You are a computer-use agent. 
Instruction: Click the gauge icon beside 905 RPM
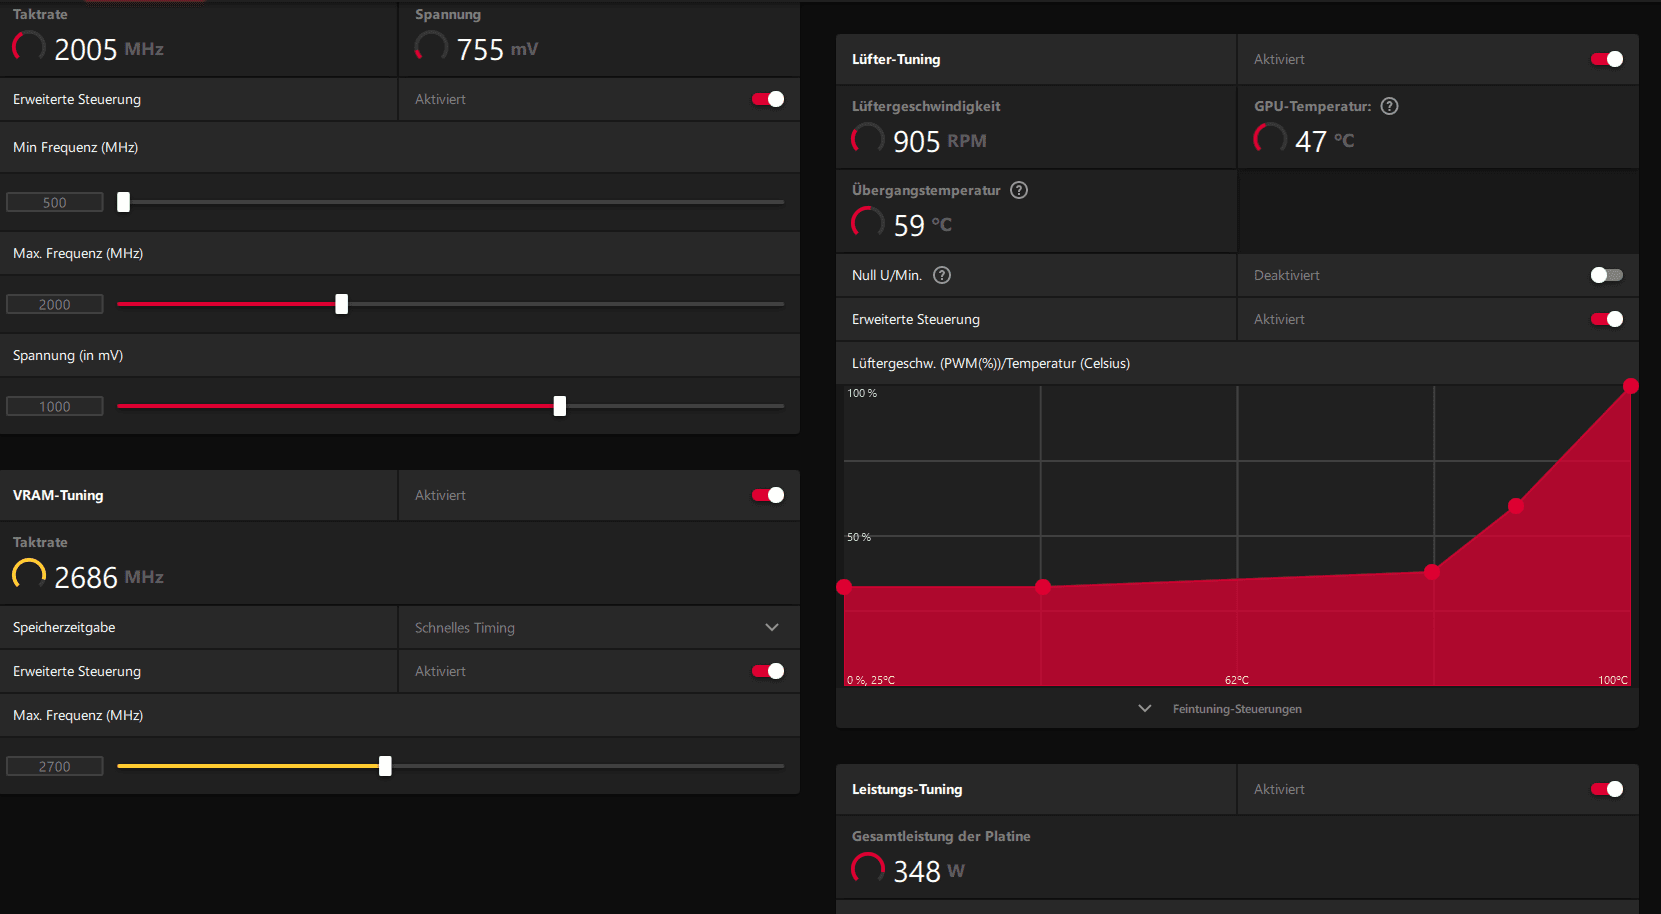(x=868, y=139)
